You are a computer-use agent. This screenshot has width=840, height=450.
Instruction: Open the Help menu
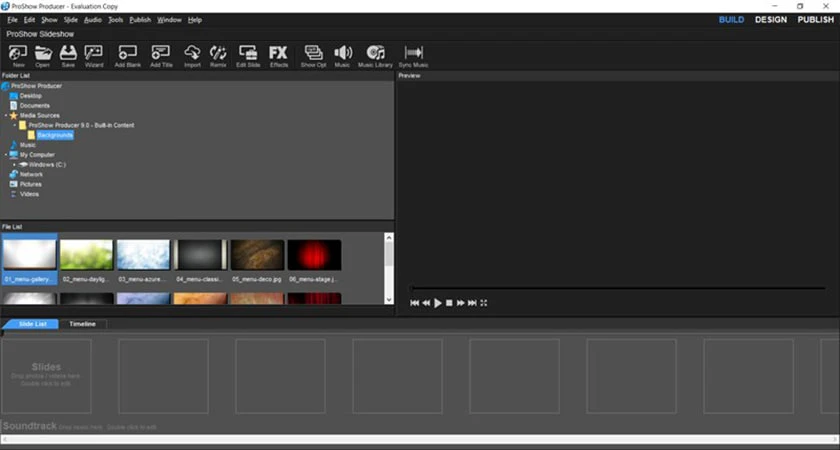(x=195, y=20)
